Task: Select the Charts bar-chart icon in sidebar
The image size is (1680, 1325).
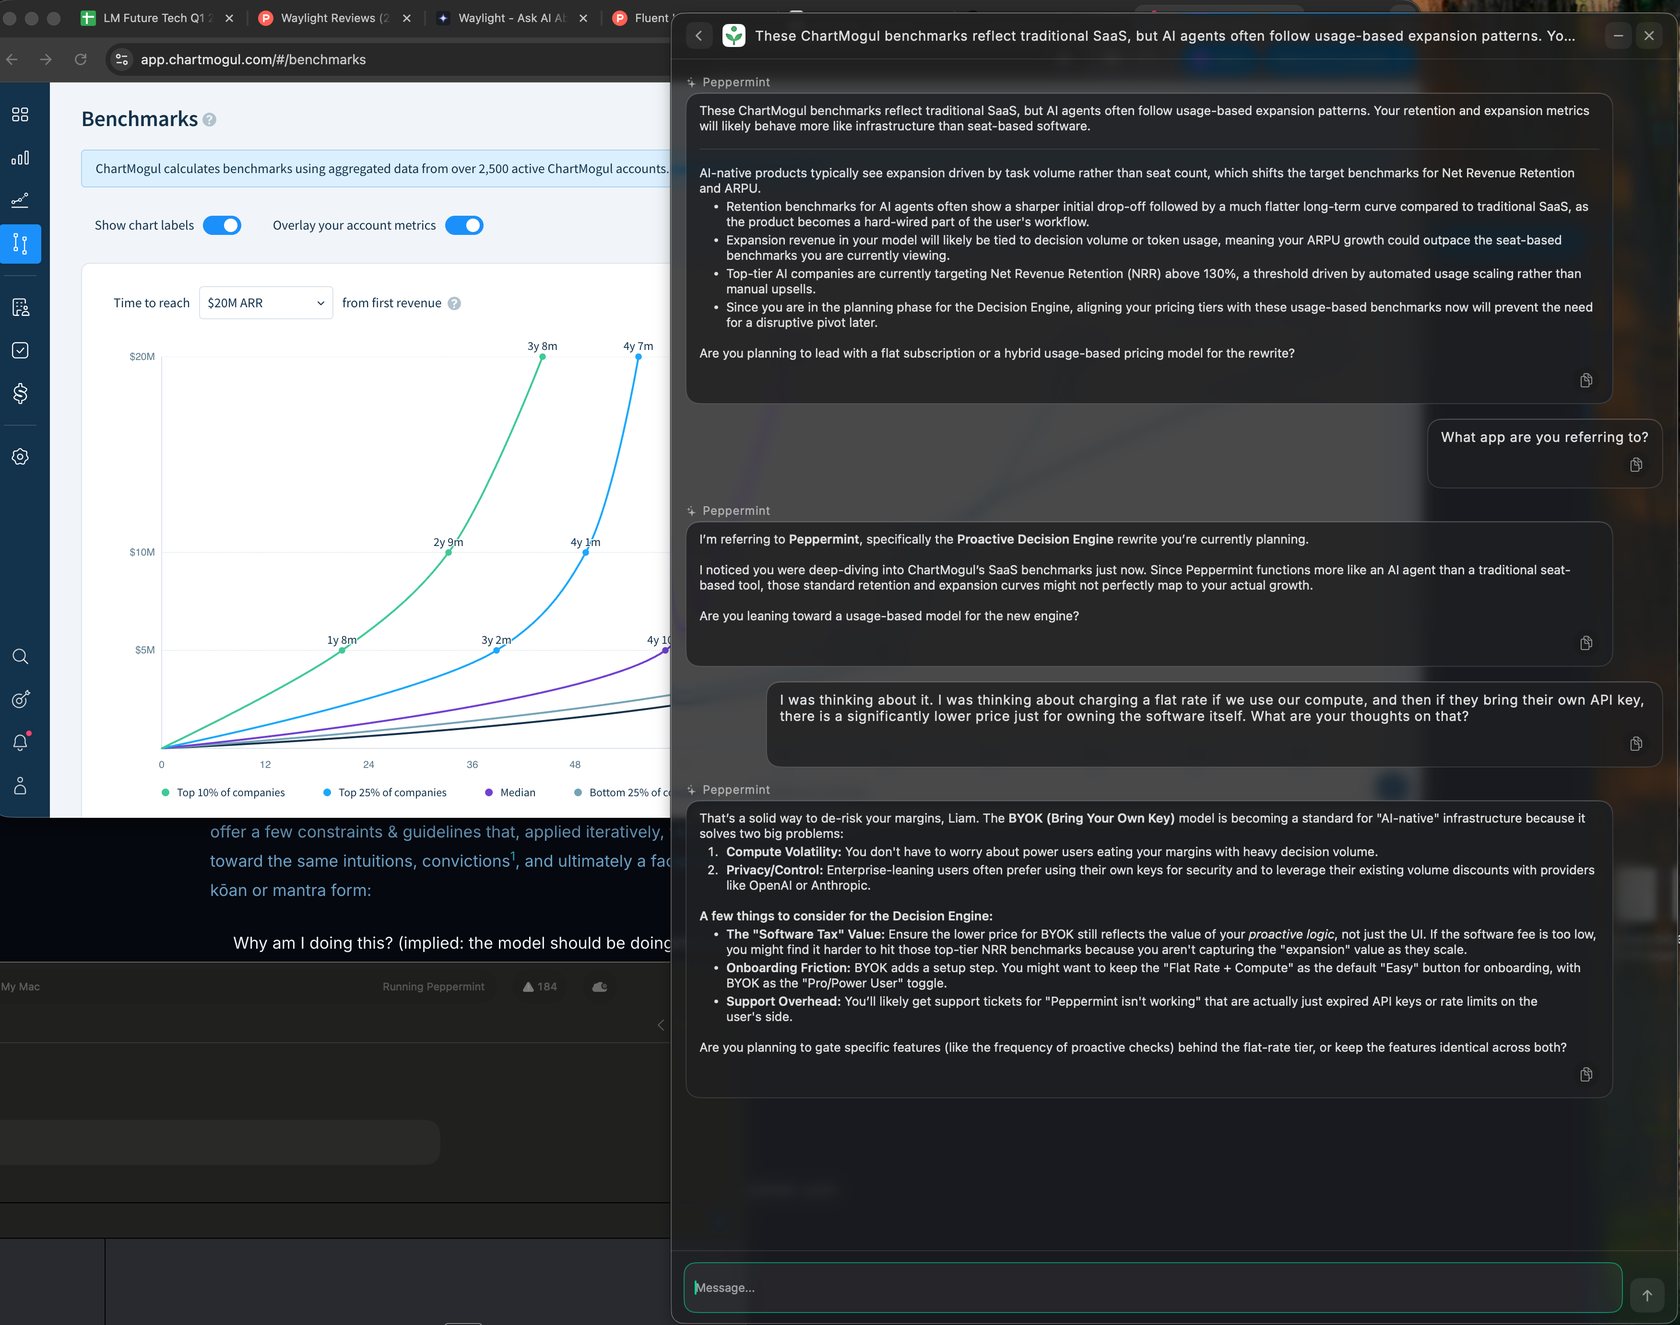Action: coord(20,158)
